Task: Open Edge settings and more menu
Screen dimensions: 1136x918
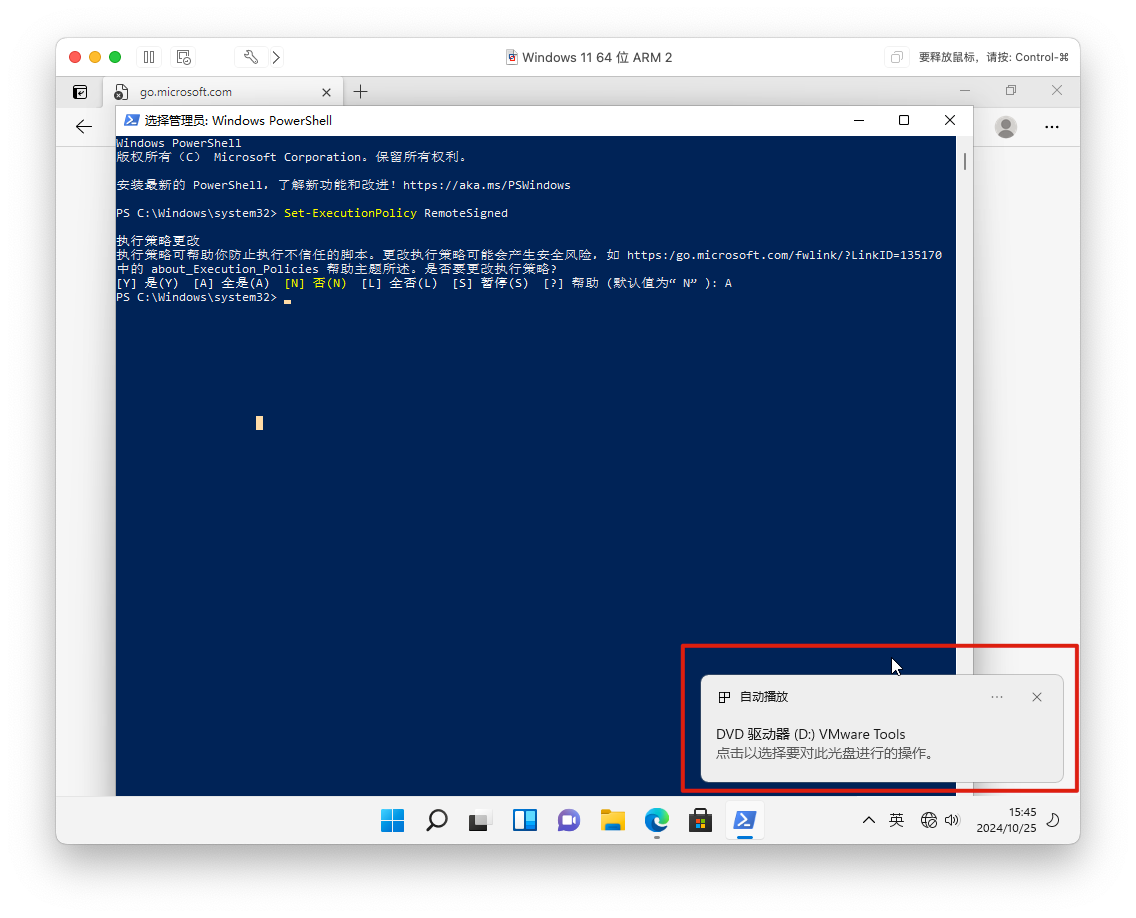Action: click(1052, 127)
